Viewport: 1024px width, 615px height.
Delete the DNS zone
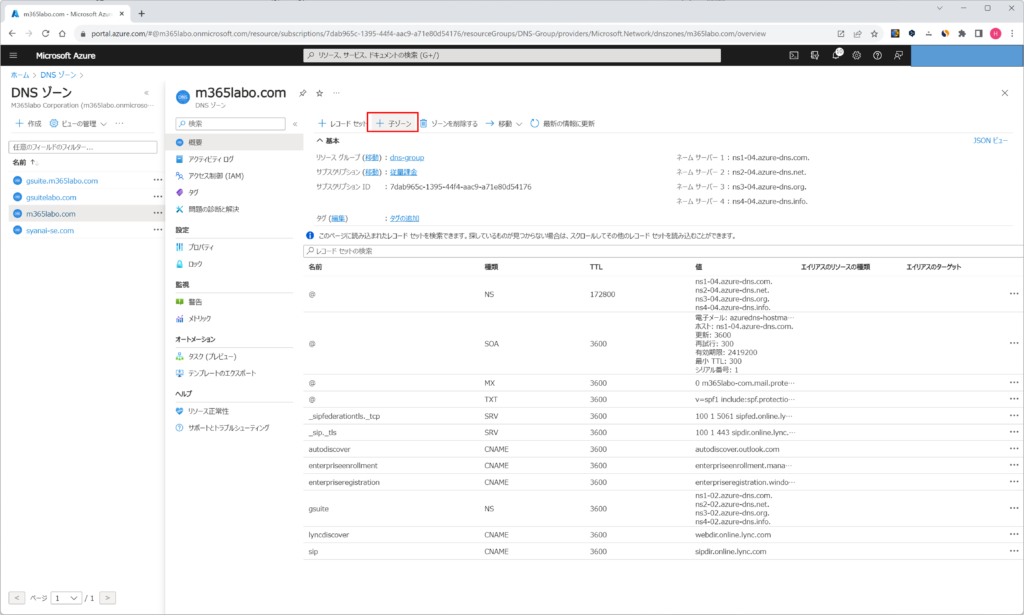click(448, 123)
